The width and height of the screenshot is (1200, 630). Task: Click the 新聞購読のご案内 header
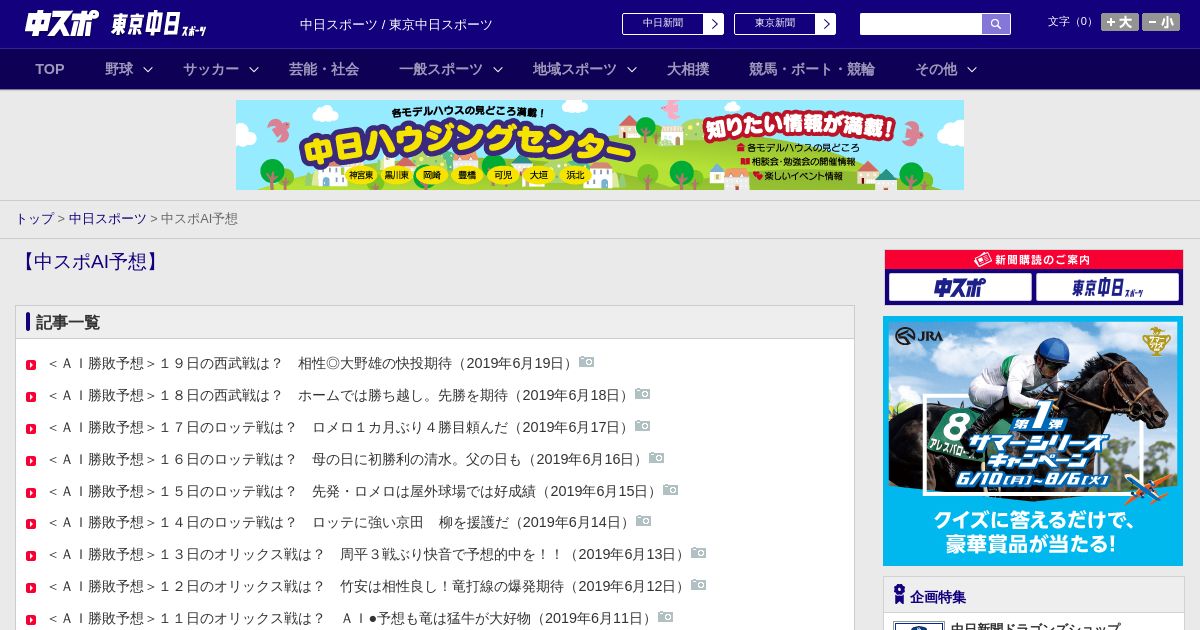coord(1034,260)
